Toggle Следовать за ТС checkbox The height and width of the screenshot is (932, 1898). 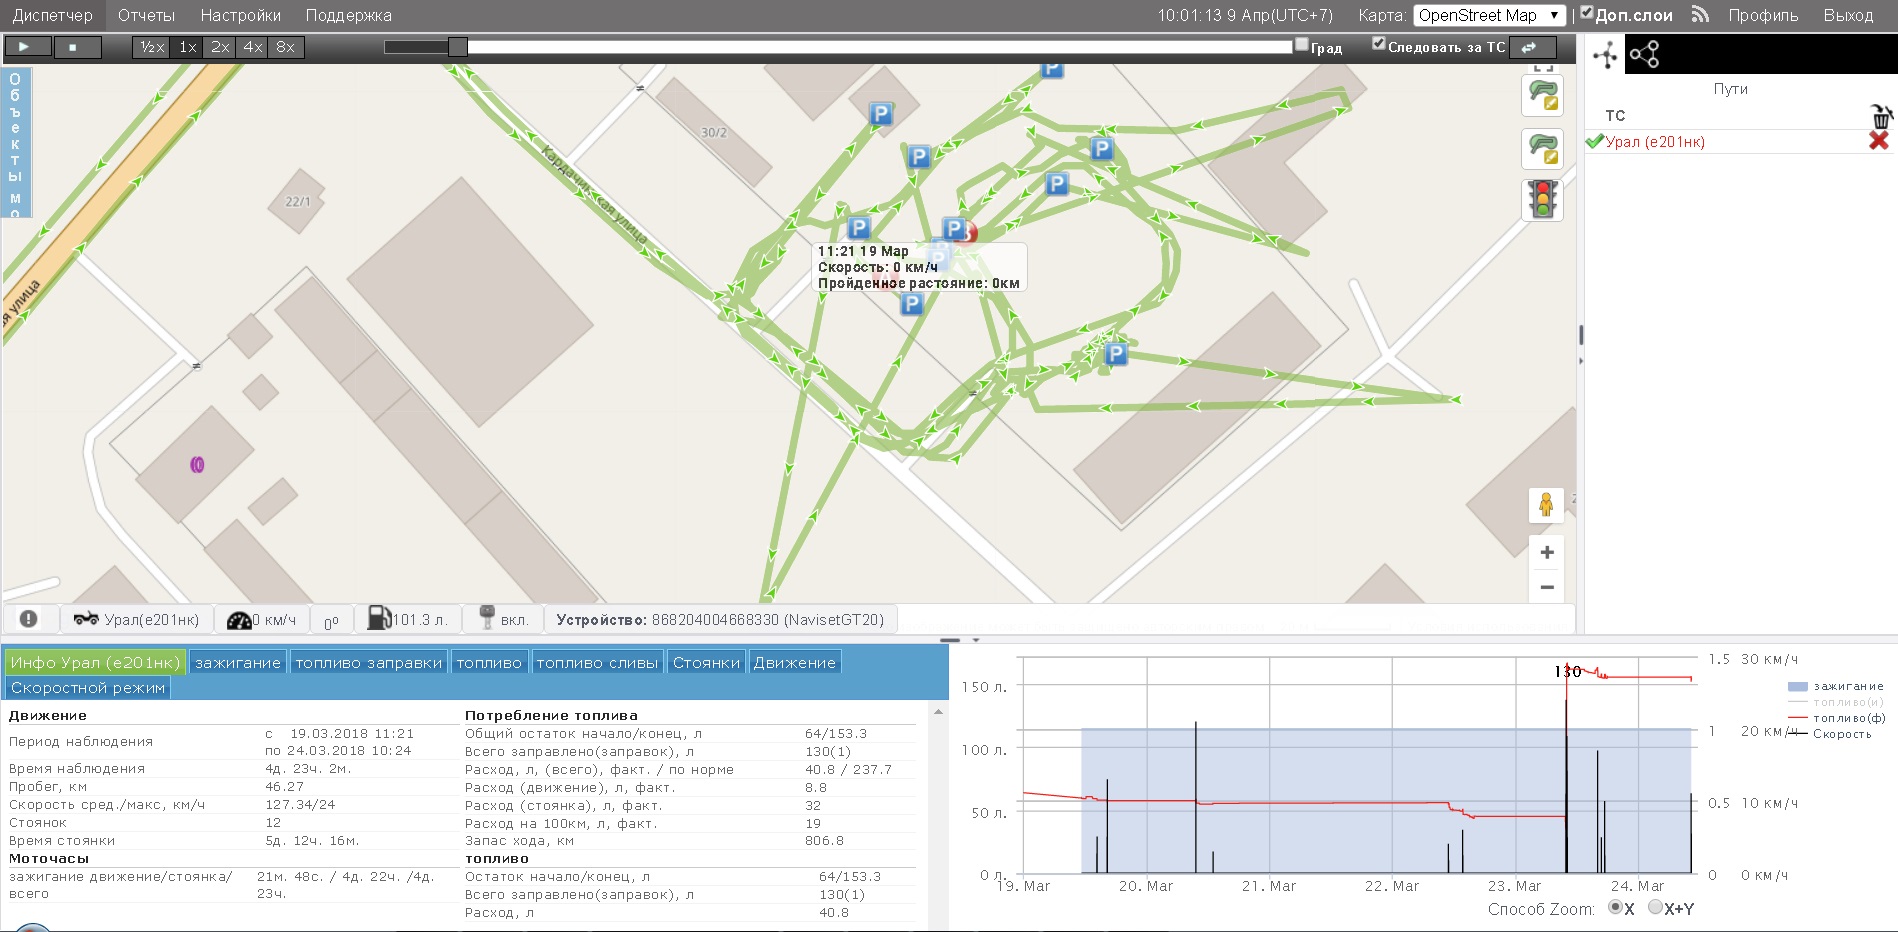pos(1379,44)
